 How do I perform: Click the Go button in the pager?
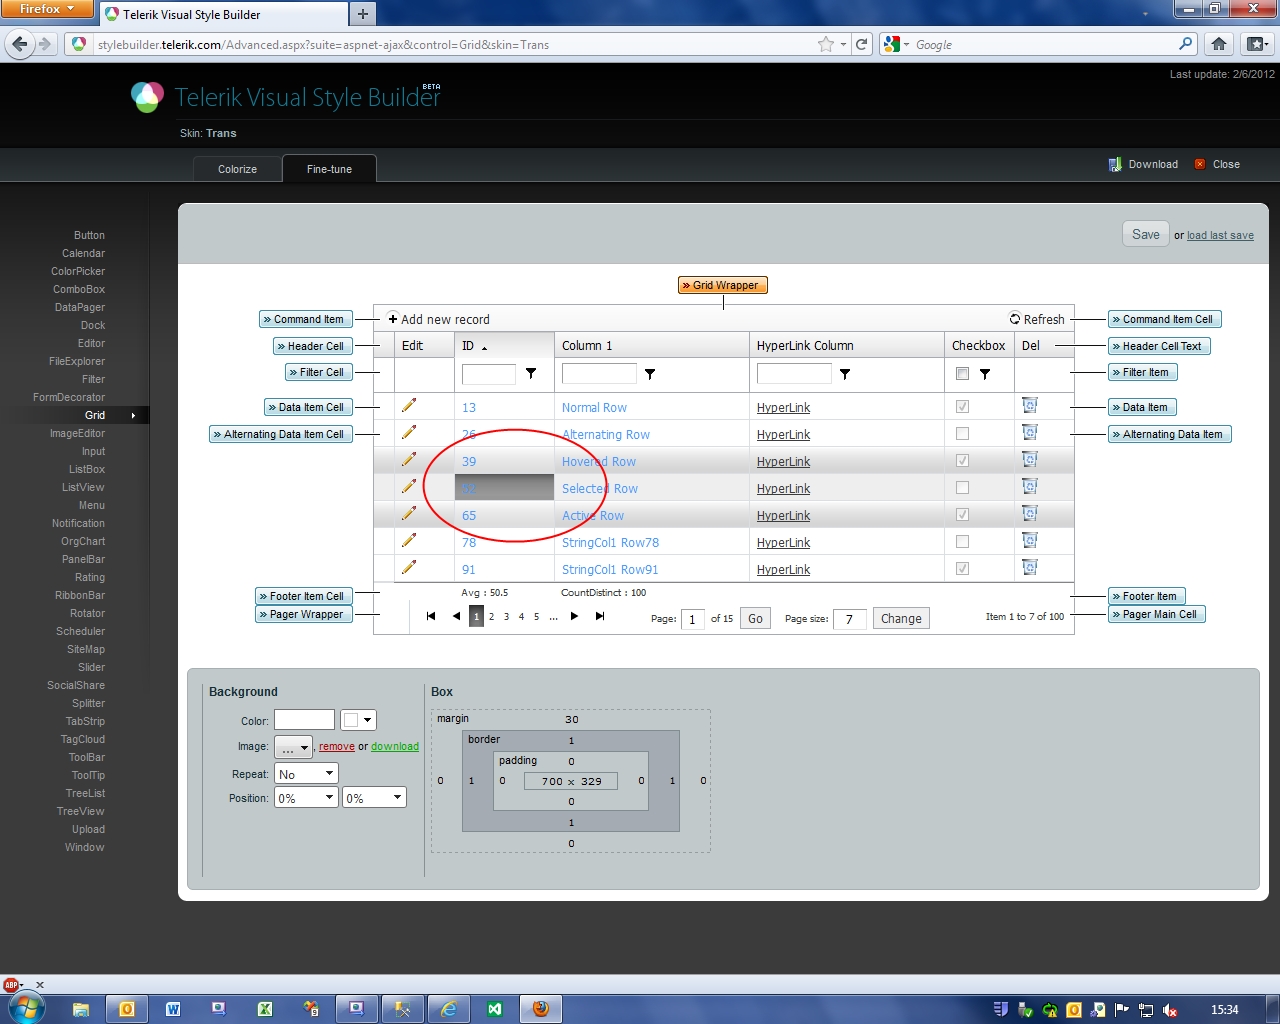[755, 619]
